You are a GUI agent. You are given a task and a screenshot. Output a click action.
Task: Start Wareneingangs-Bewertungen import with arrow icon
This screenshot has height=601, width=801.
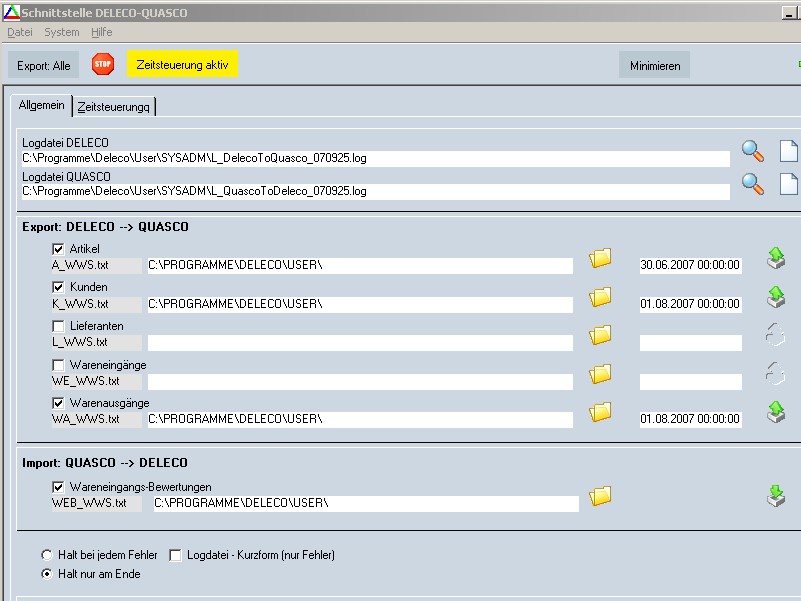pyautogui.click(x=776, y=496)
